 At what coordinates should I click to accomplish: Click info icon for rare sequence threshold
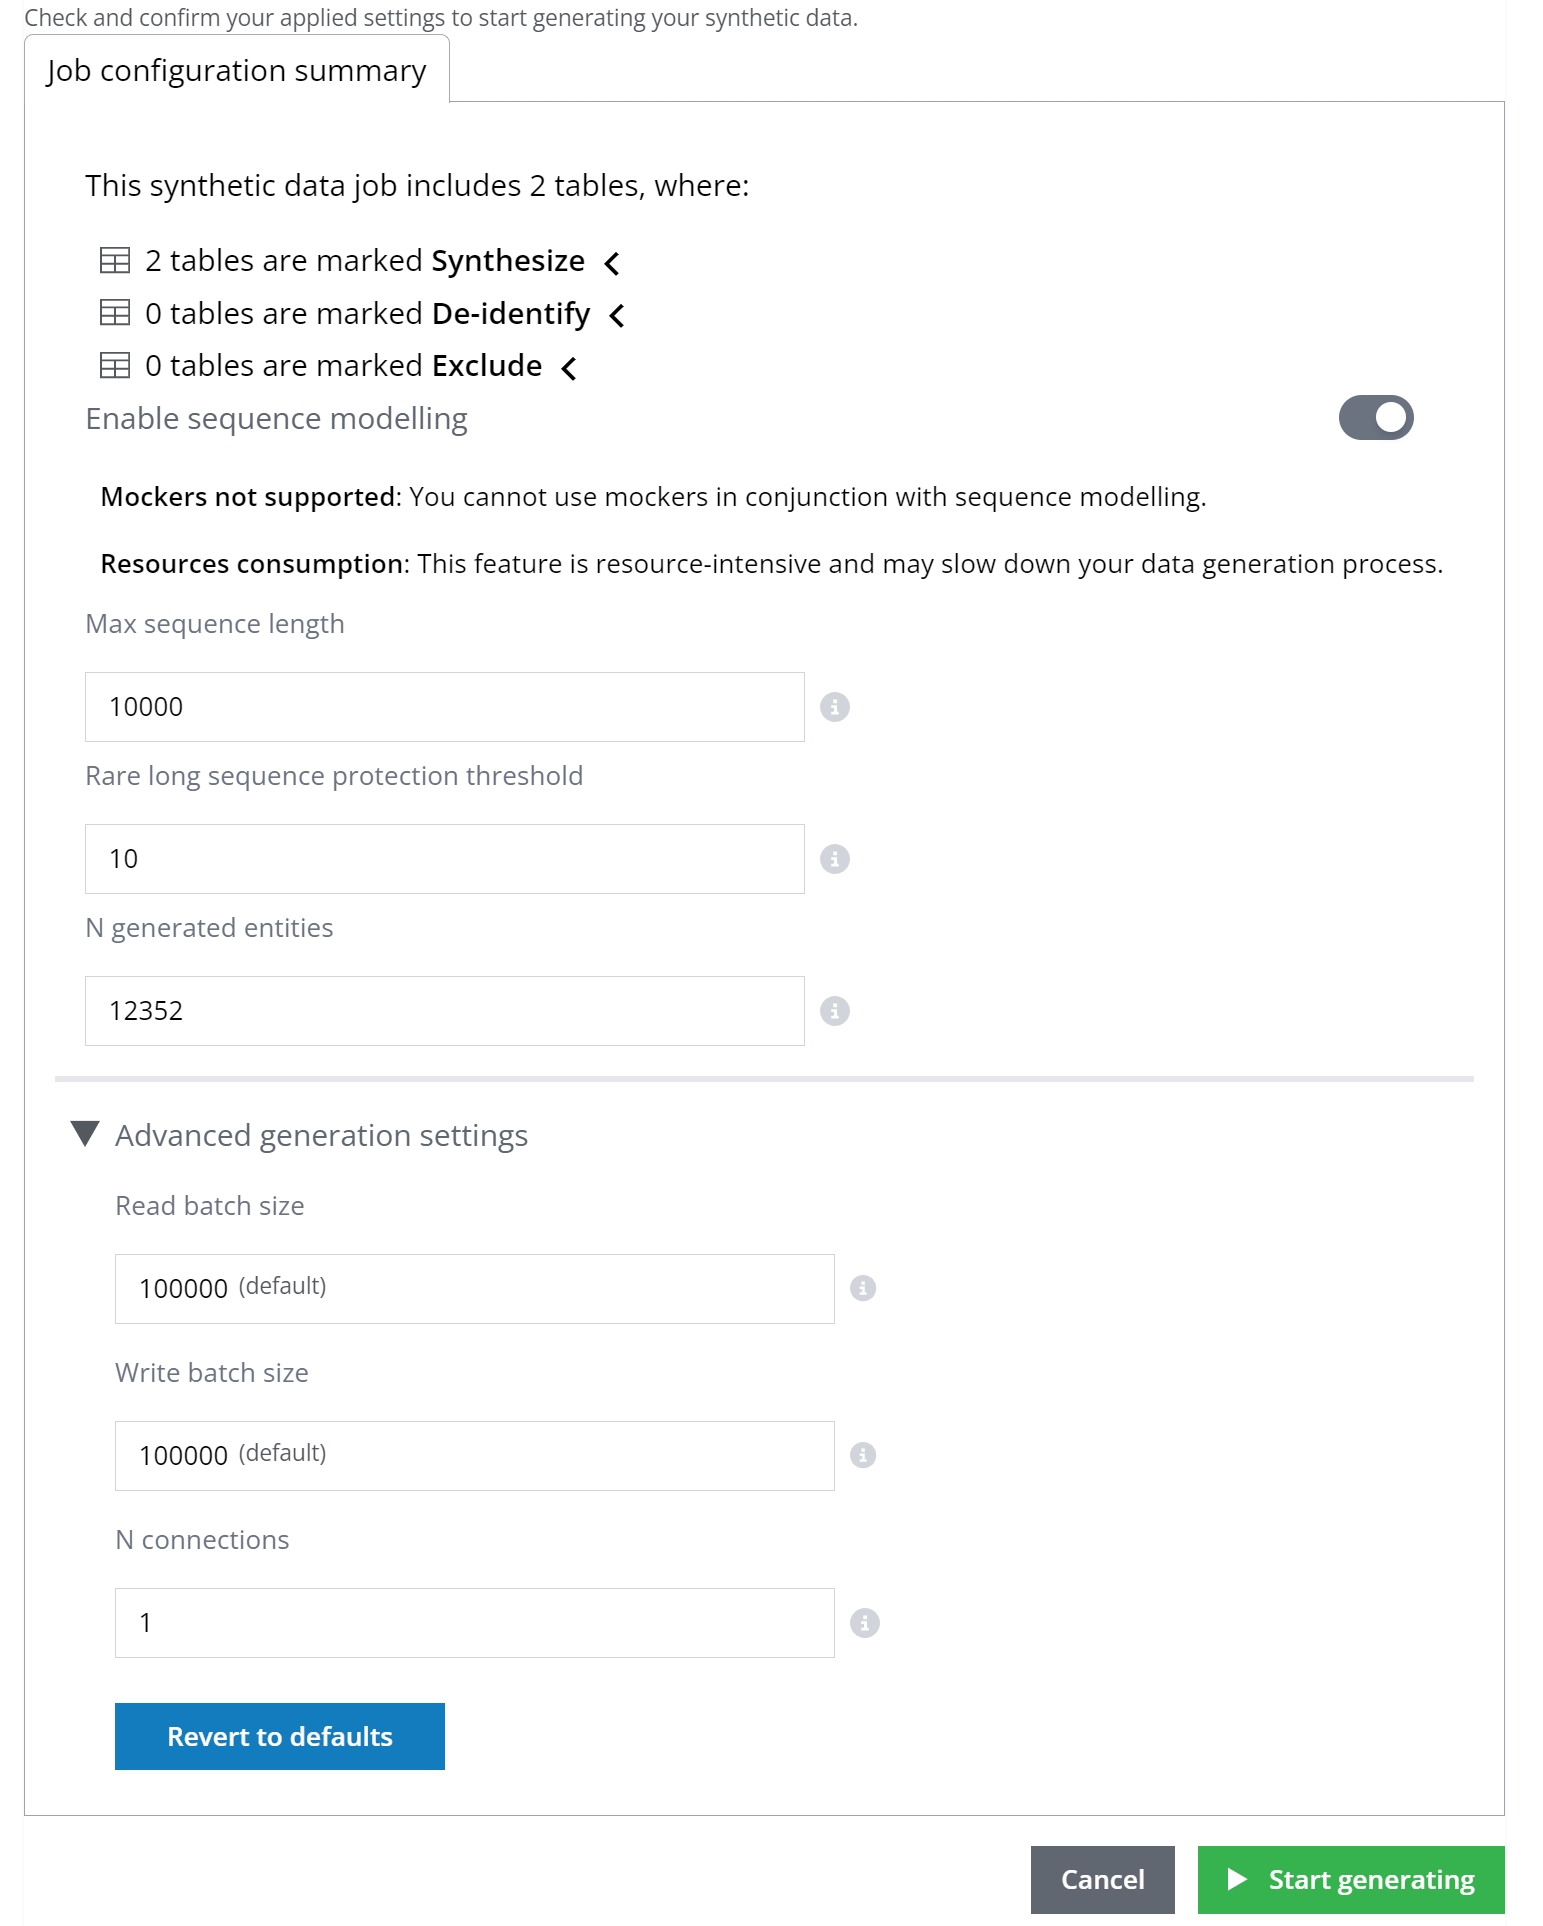pos(834,859)
